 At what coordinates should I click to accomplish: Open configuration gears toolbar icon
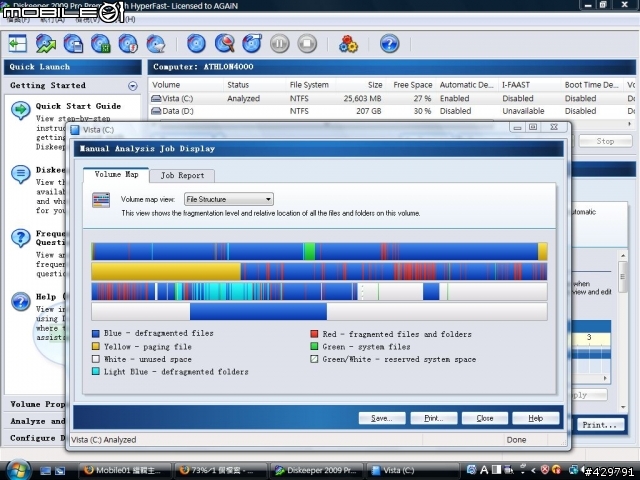point(348,44)
